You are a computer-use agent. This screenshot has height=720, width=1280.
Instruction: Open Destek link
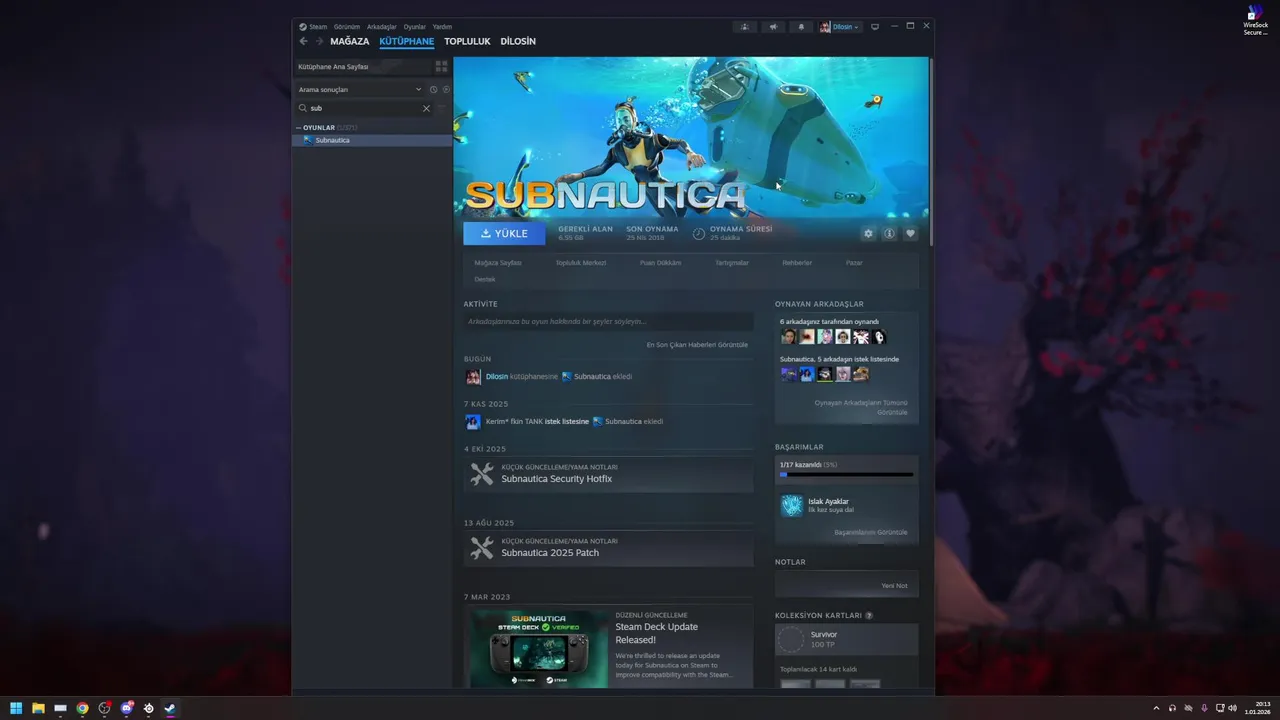point(485,279)
